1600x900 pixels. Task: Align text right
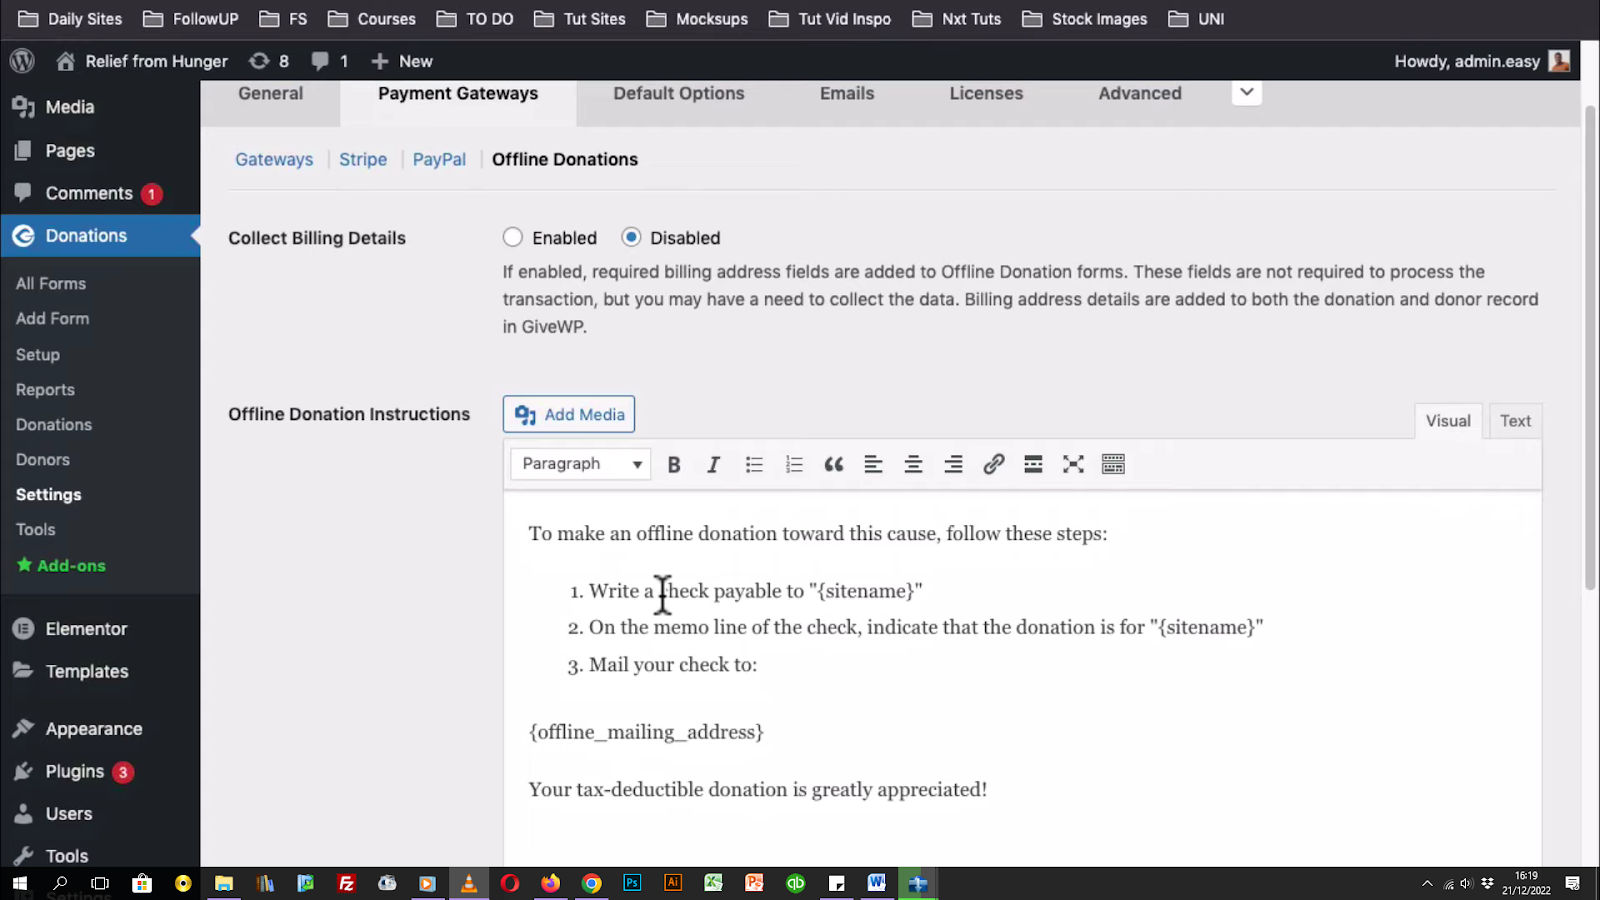tap(953, 464)
